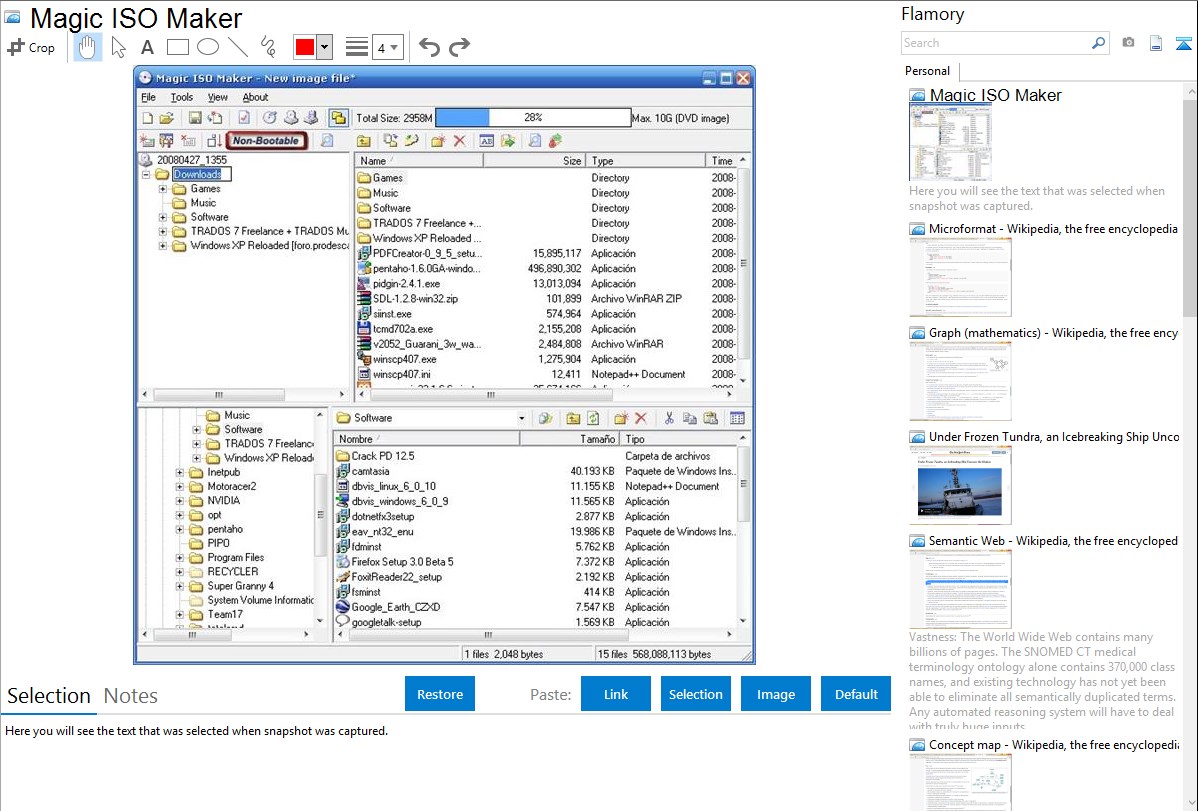
Task: Expand the Inetpub folder node
Action: pyautogui.click(x=180, y=472)
